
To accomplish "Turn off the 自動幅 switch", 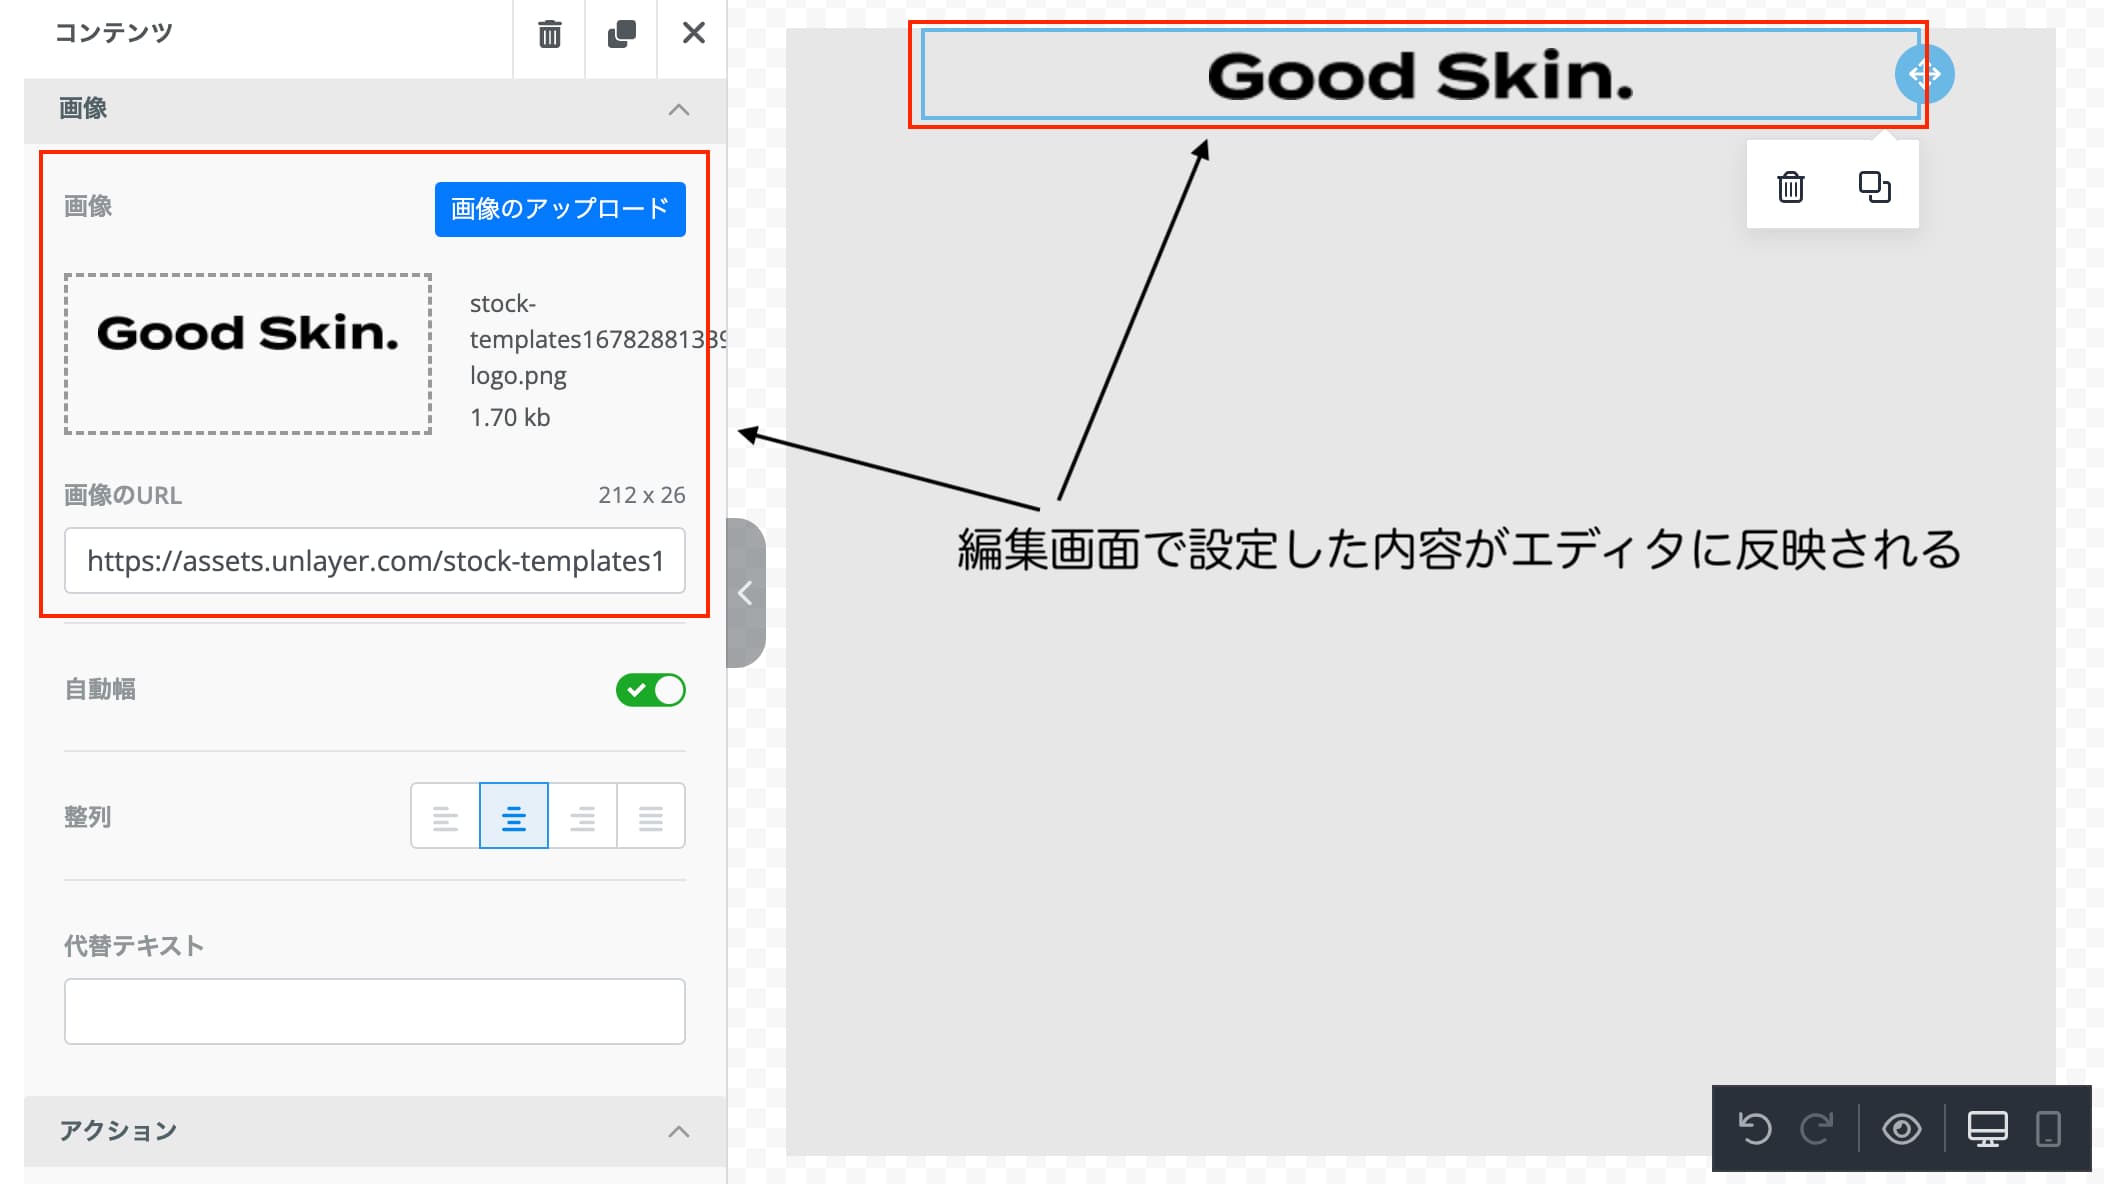I will (650, 690).
